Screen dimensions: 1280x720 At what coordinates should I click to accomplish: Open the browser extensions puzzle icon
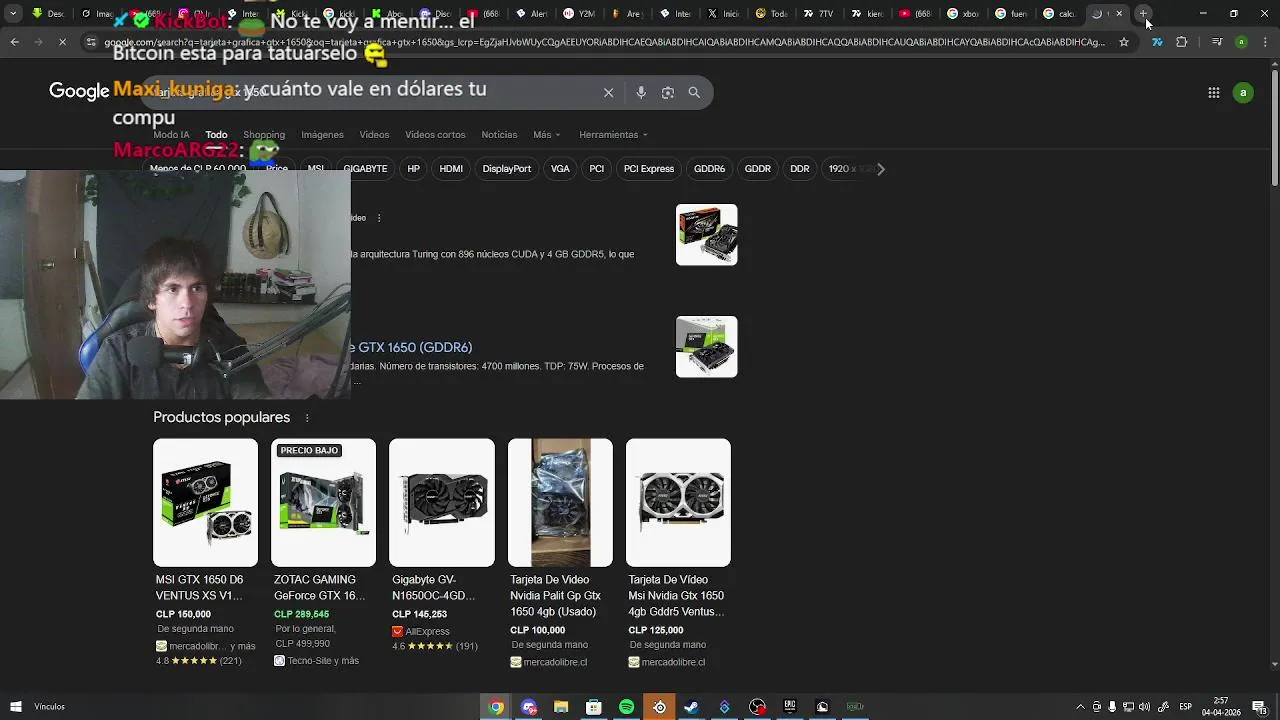click(x=1182, y=42)
